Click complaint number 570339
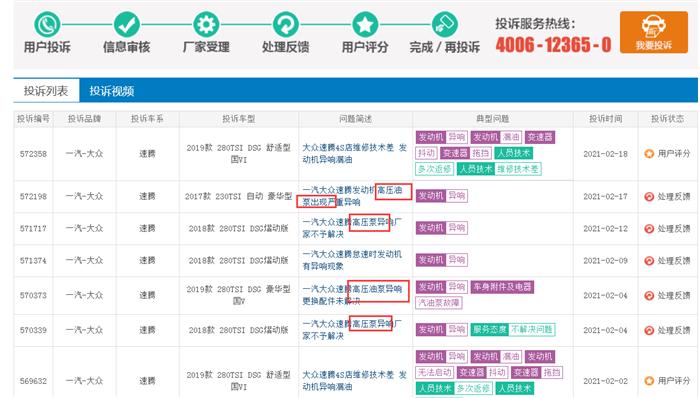This screenshot has height=398, width=700. 33,330
